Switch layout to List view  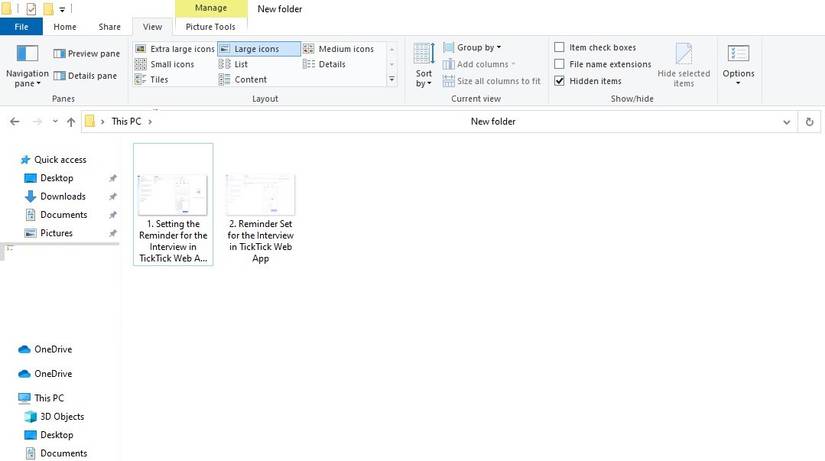click(x=233, y=64)
